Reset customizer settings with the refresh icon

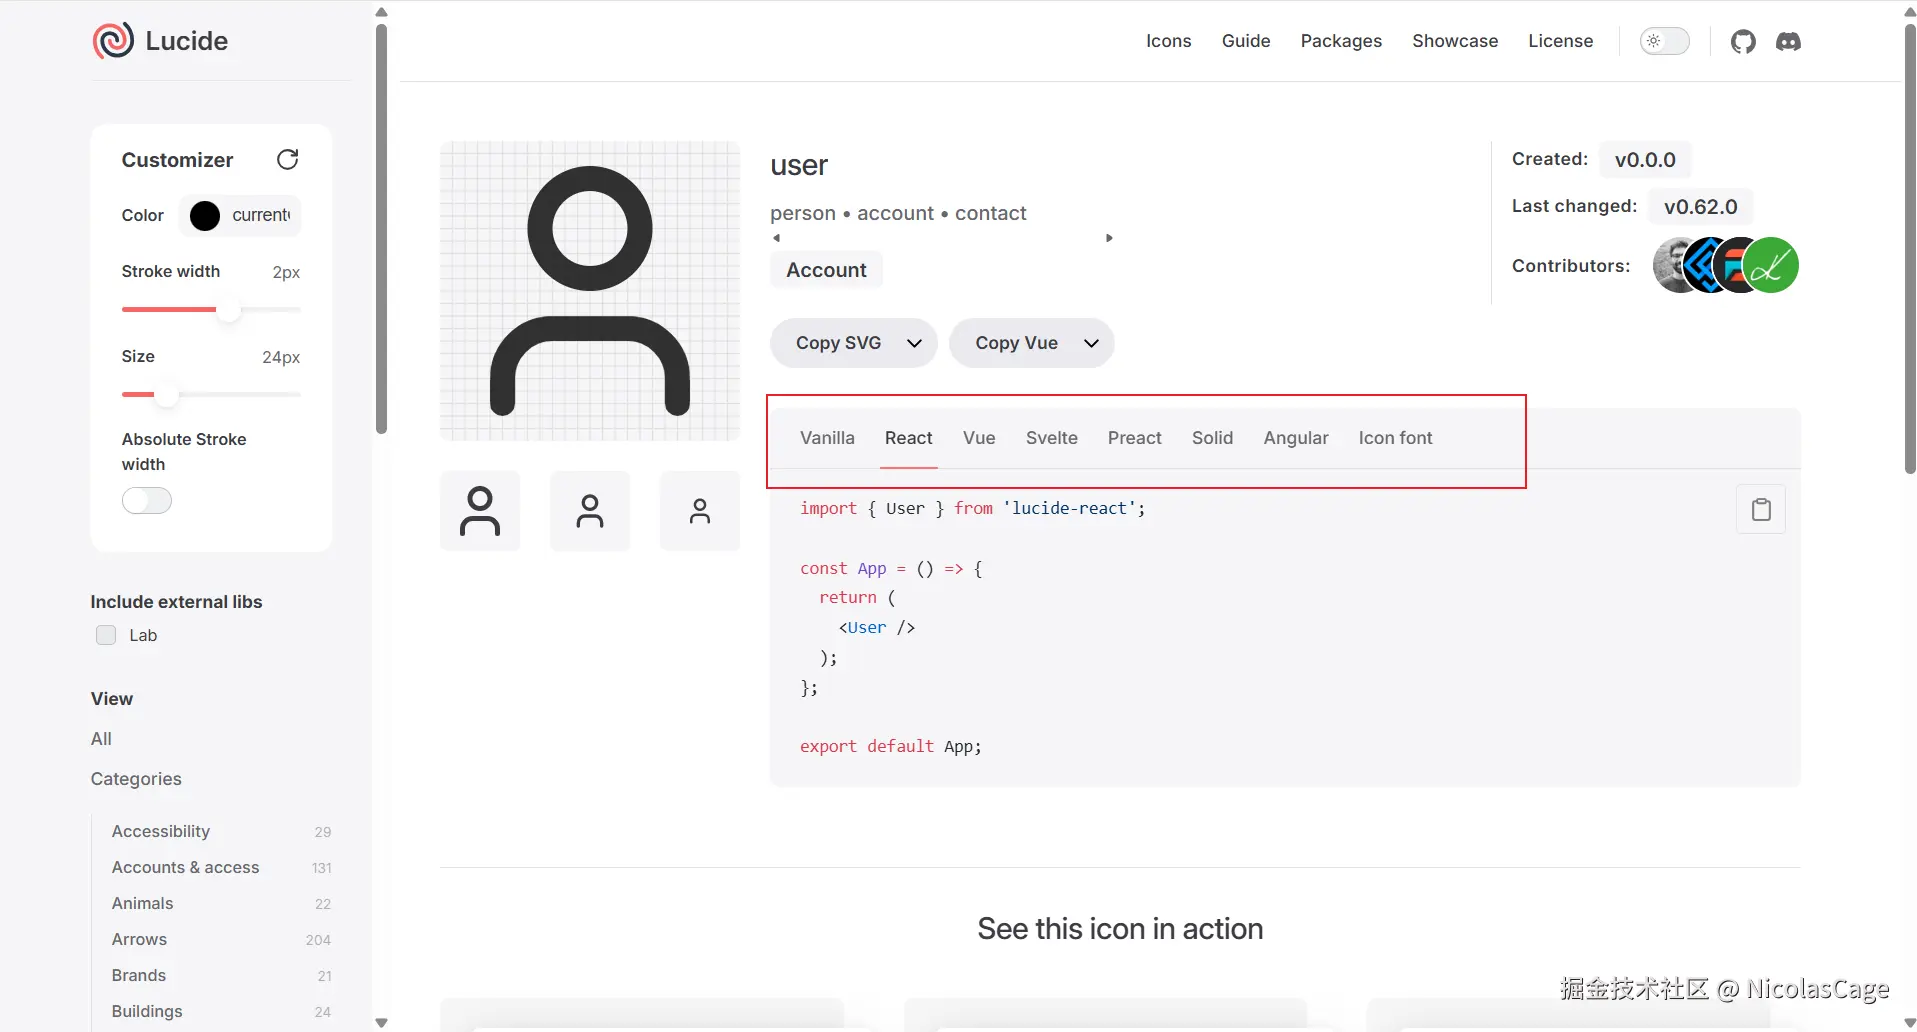pyautogui.click(x=288, y=160)
